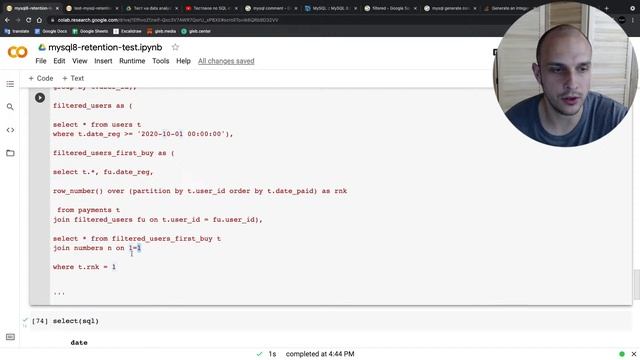This screenshot has width=640, height=360.
Task: Click the Google Drive icon beside the notebook title
Action: [42, 47]
